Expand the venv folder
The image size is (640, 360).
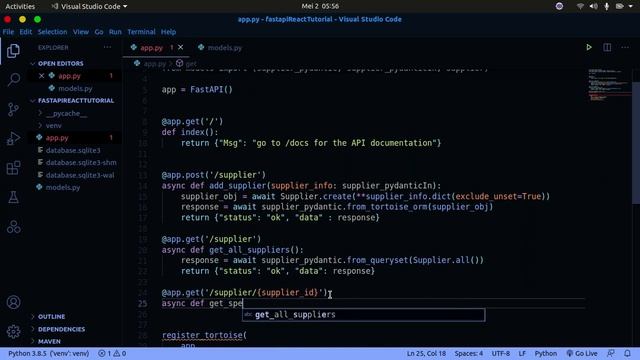click(53, 125)
